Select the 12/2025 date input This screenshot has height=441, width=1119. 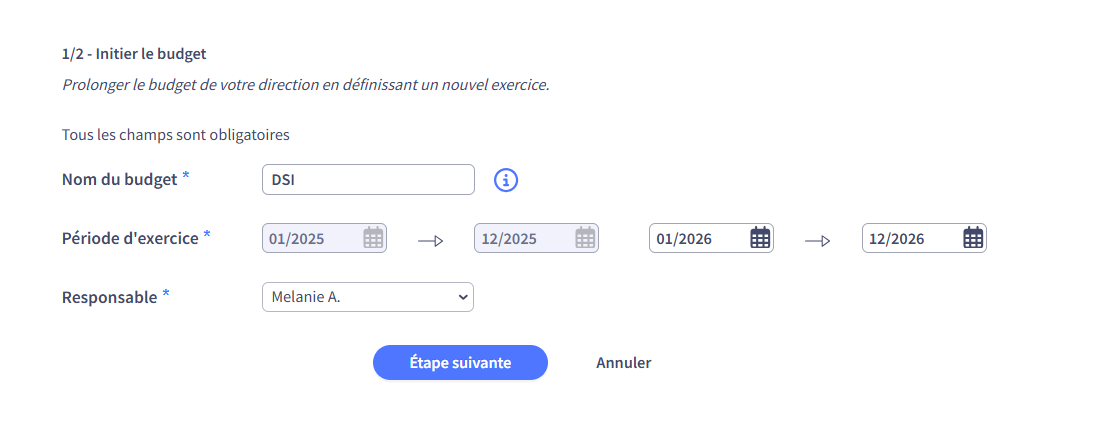(537, 238)
